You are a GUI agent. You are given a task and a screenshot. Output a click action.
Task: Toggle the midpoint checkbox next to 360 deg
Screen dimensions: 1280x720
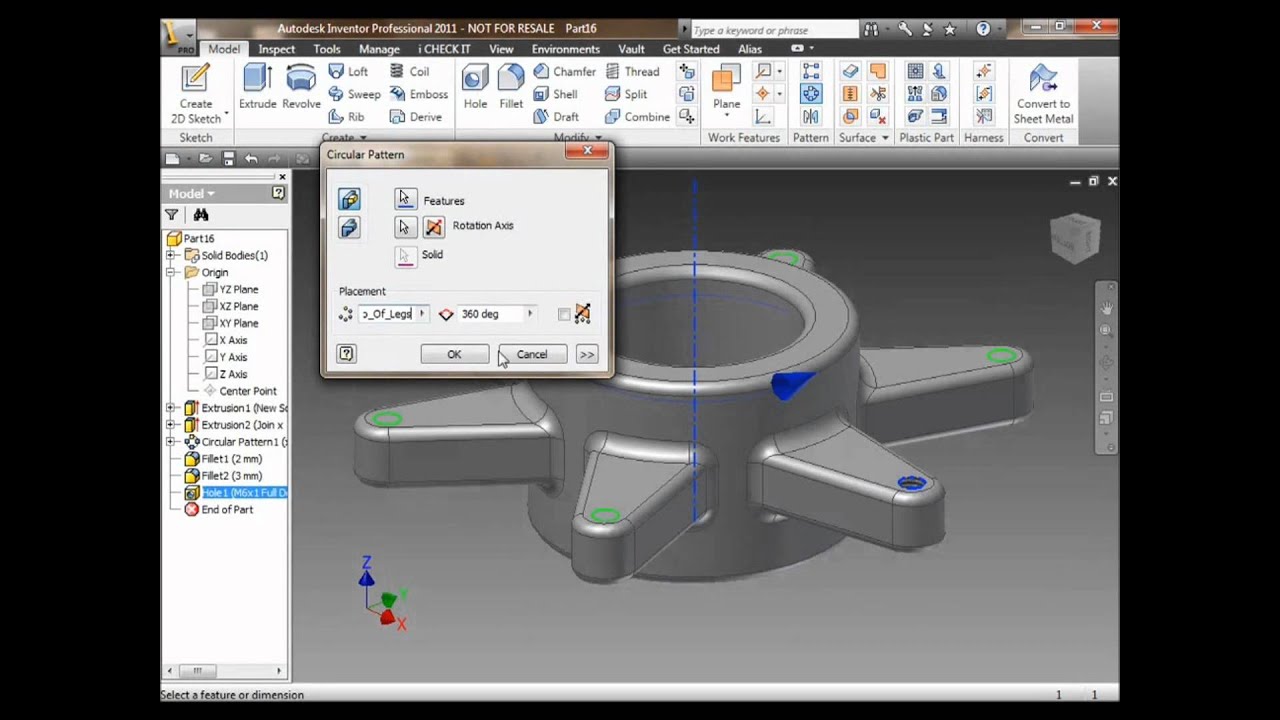564,314
